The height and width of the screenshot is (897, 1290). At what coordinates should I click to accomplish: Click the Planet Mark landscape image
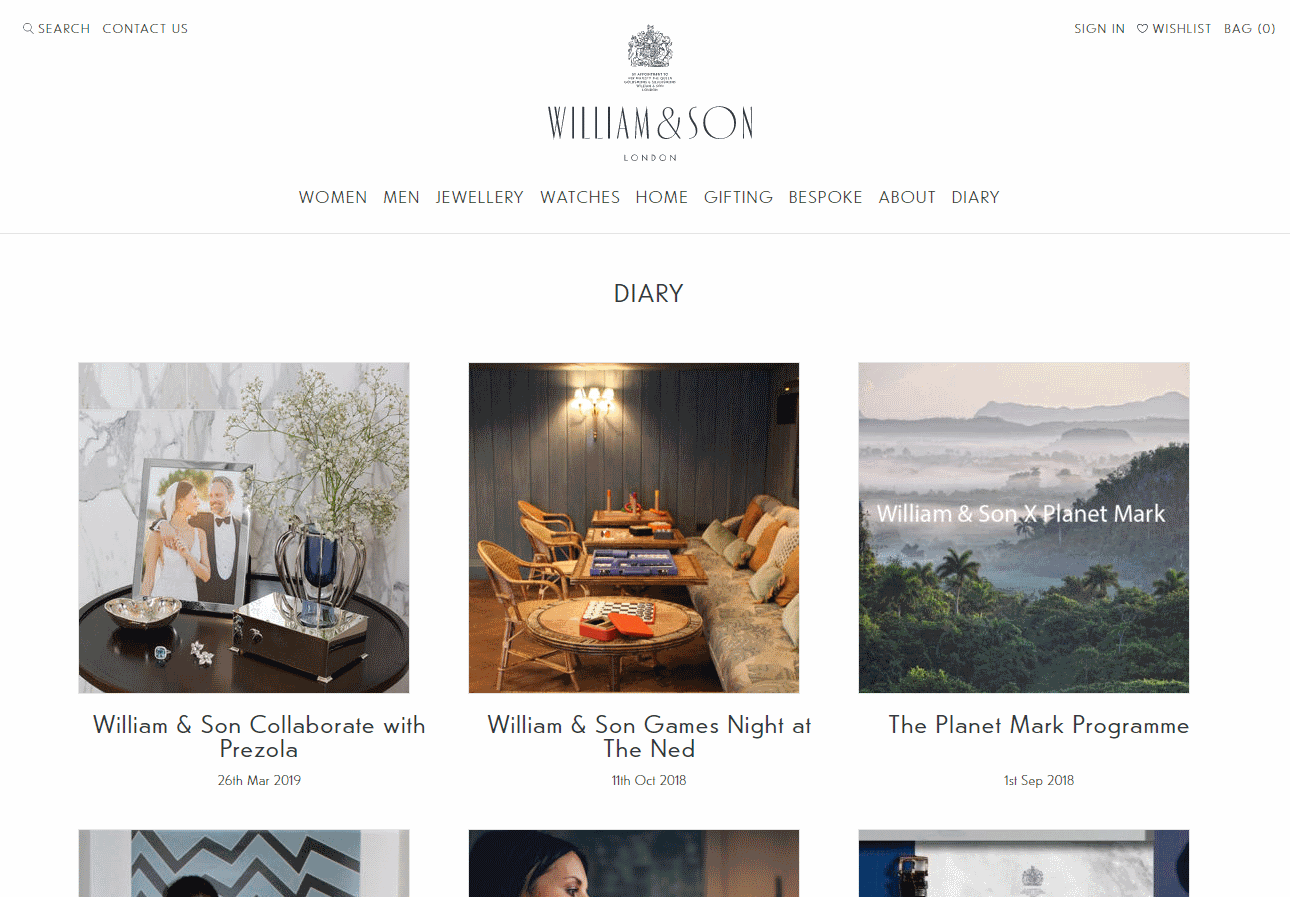pos(1024,528)
